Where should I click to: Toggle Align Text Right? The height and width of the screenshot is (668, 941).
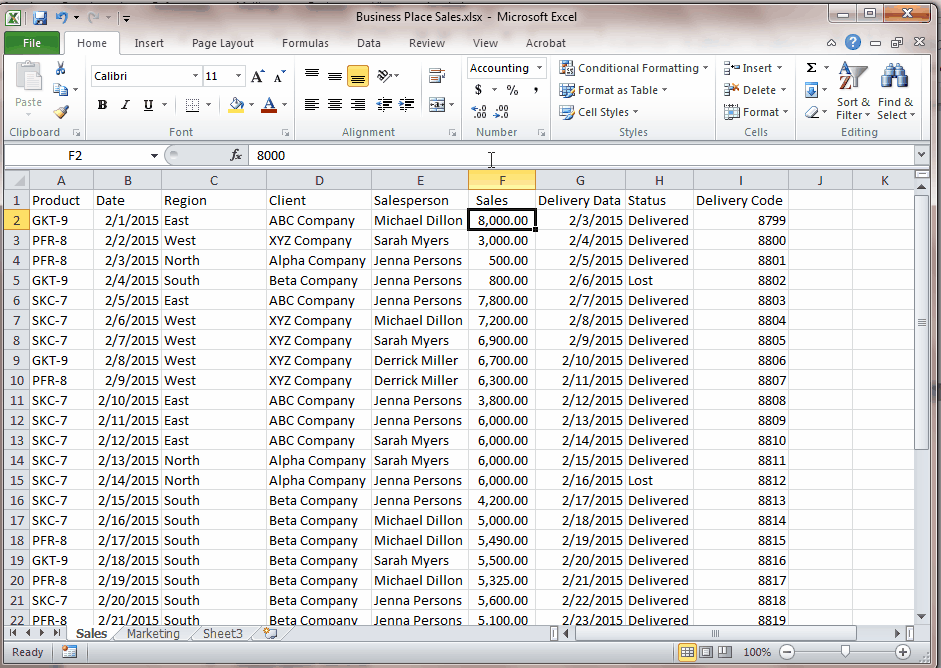[358, 105]
